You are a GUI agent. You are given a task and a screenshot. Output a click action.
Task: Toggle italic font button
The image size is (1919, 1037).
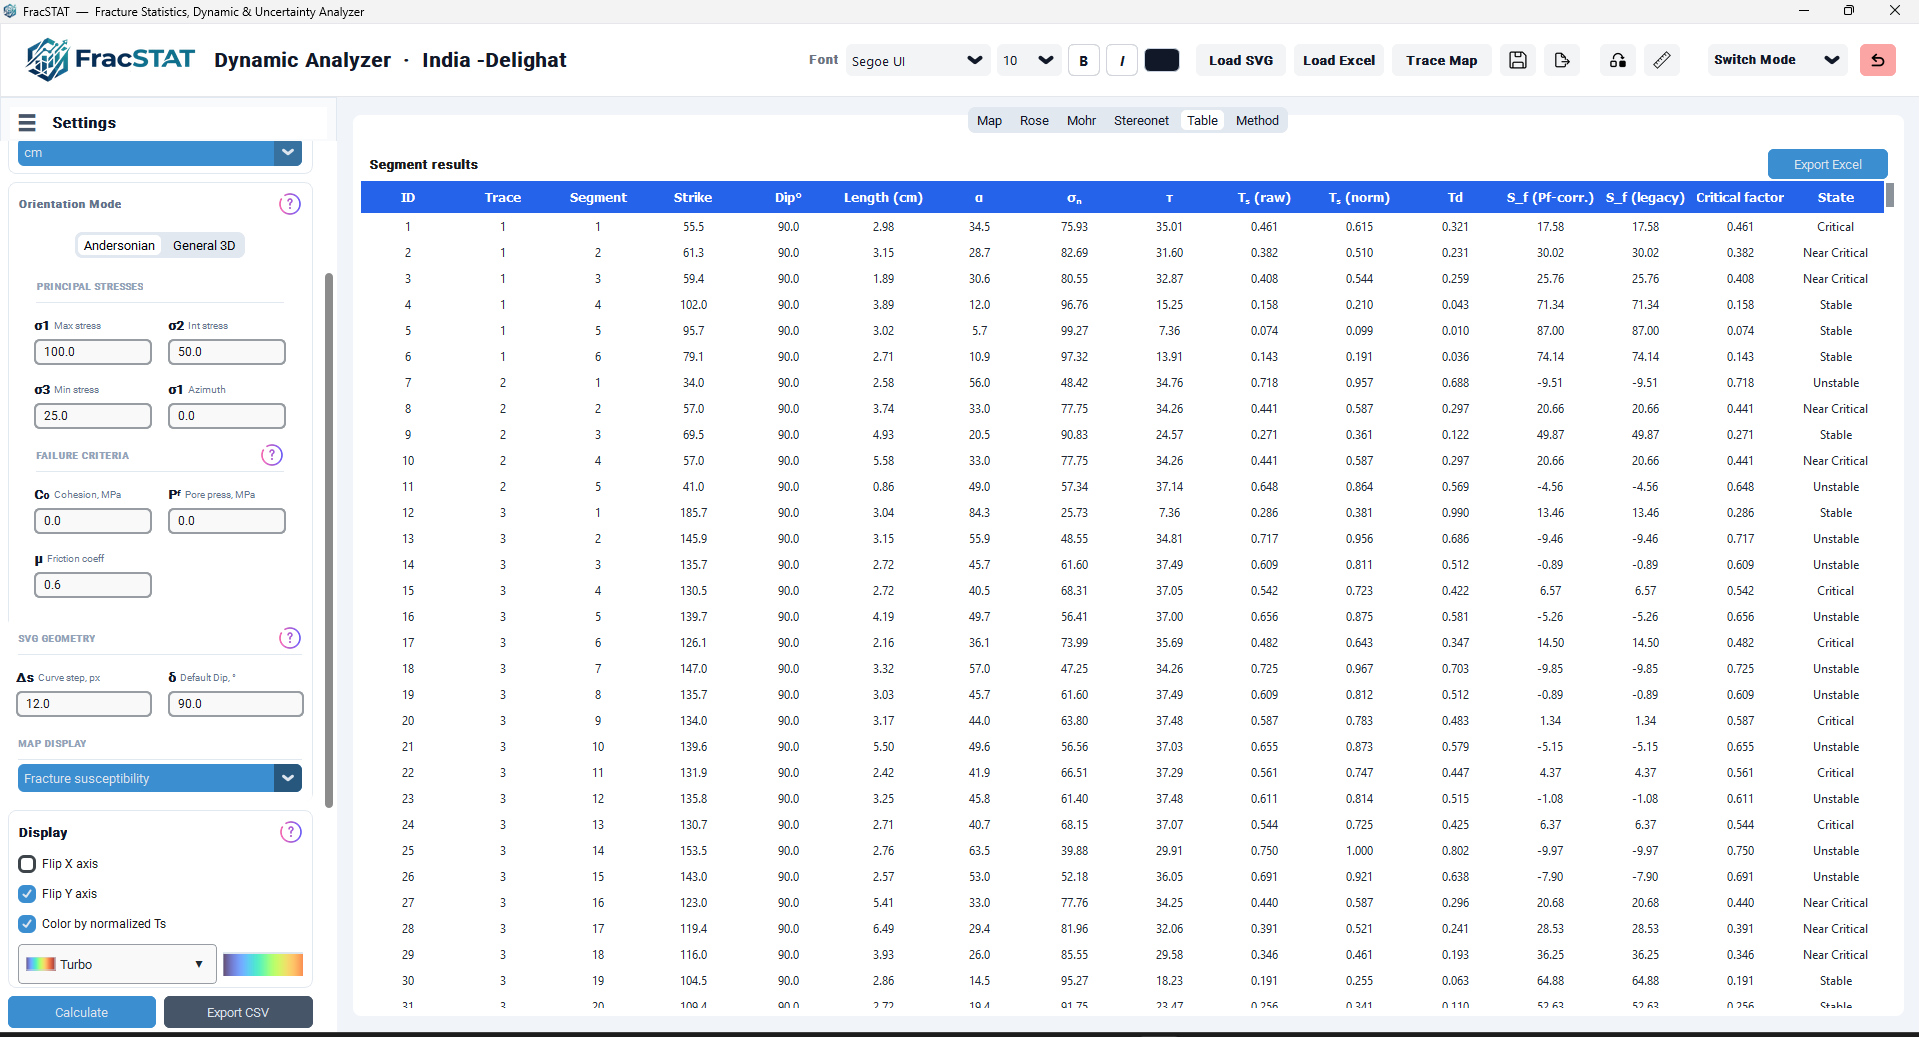click(x=1122, y=61)
